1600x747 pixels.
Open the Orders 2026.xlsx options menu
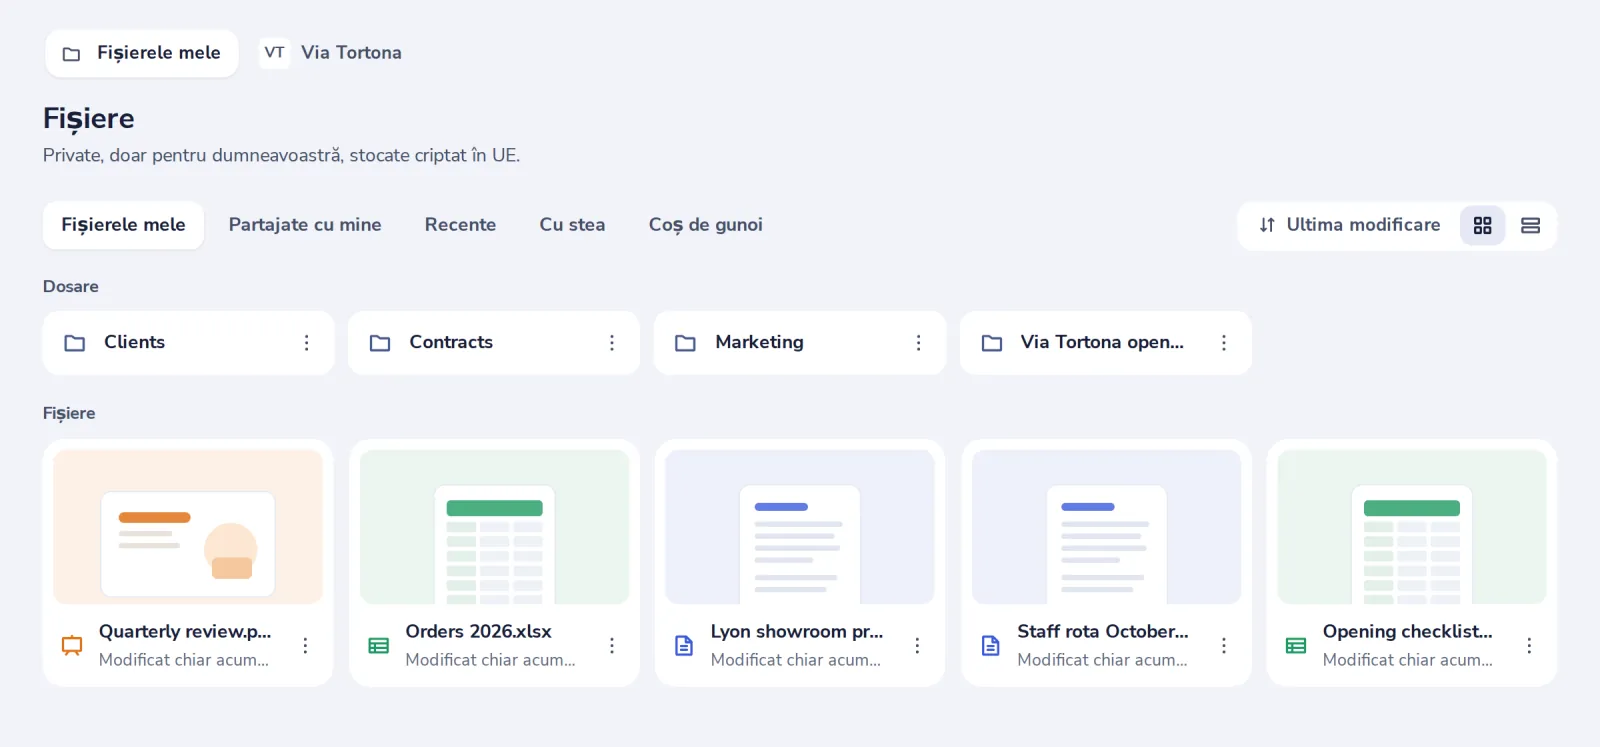coord(612,646)
